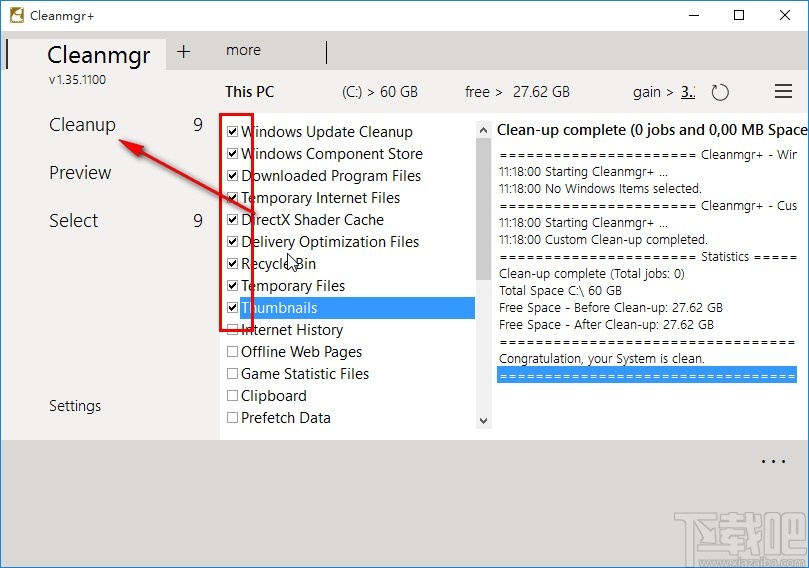This screenshot has height=568, width=809.
Task: Uncheck Windows Component Store checkbox
Action: click(x=232, y=153)
